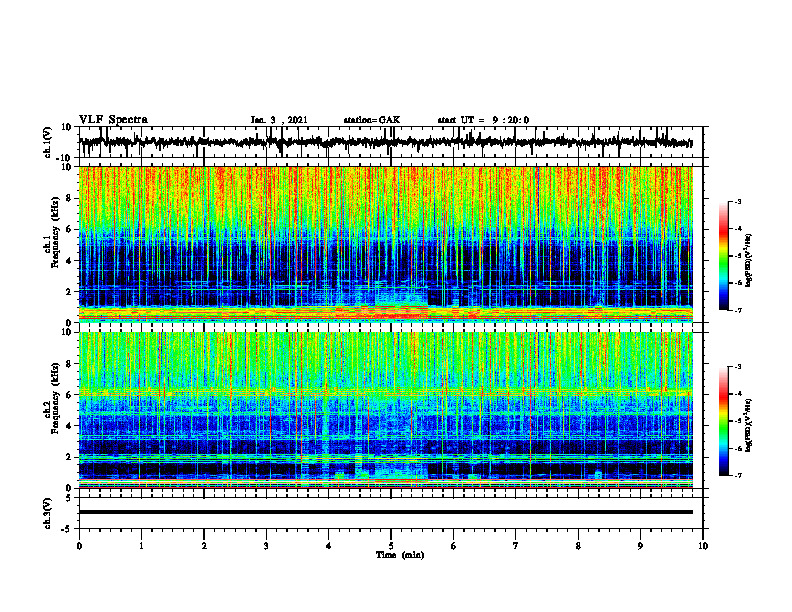Click the '-5' tick on ch.1 color bar
This screenshot has width=792, height=612.
737,256
